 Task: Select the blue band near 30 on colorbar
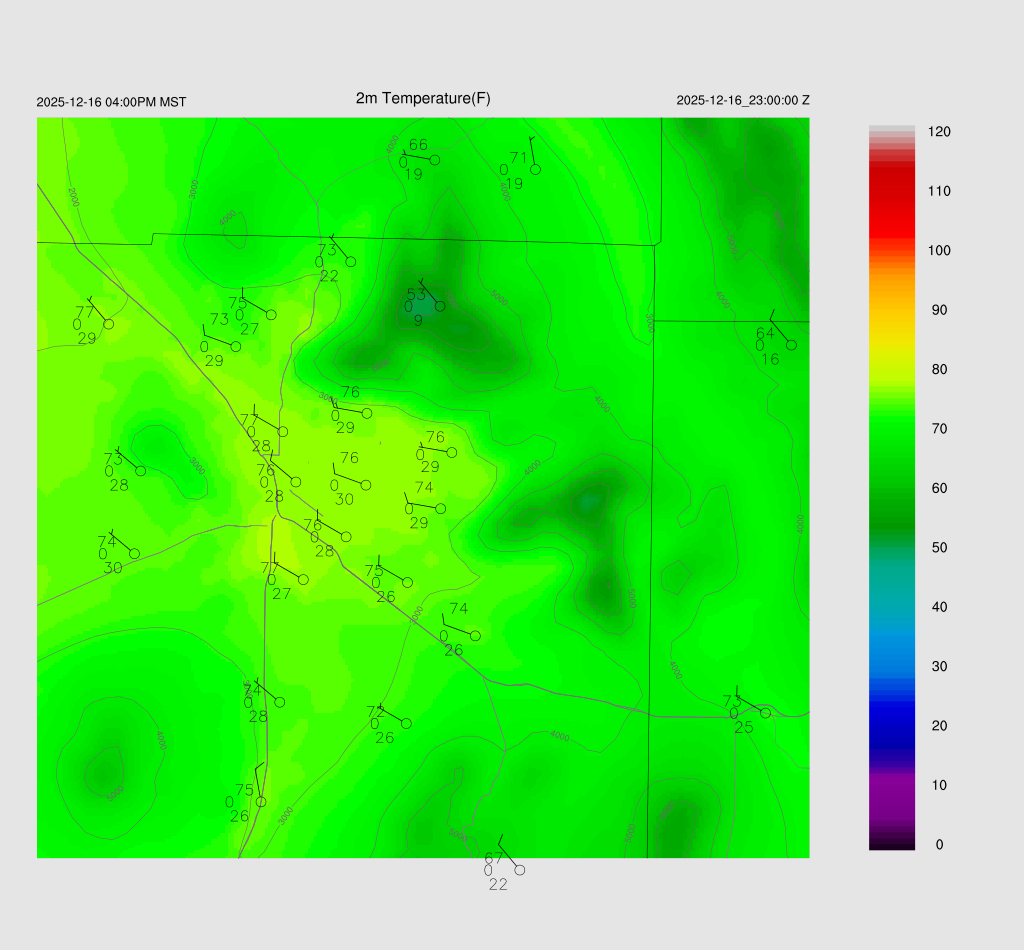click(x=892, y=665)
